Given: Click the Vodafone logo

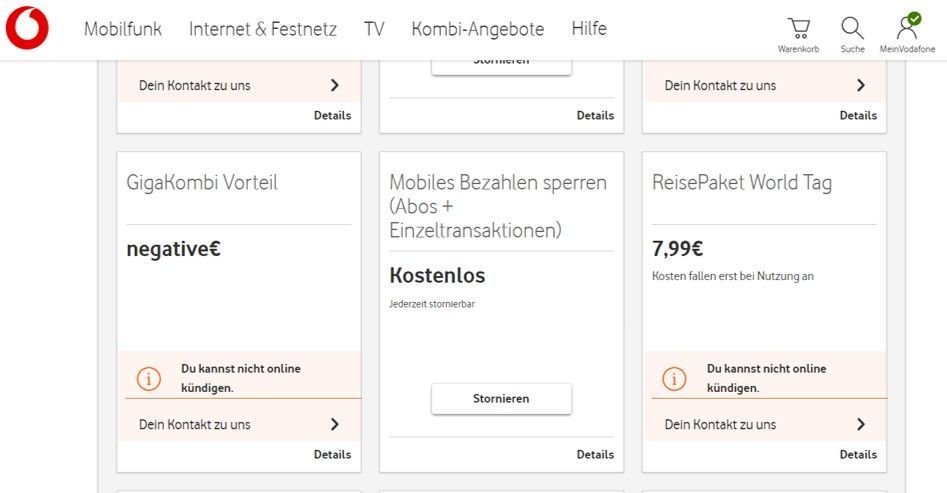Looking at the screenshot, I should click(x=27, y=29).
